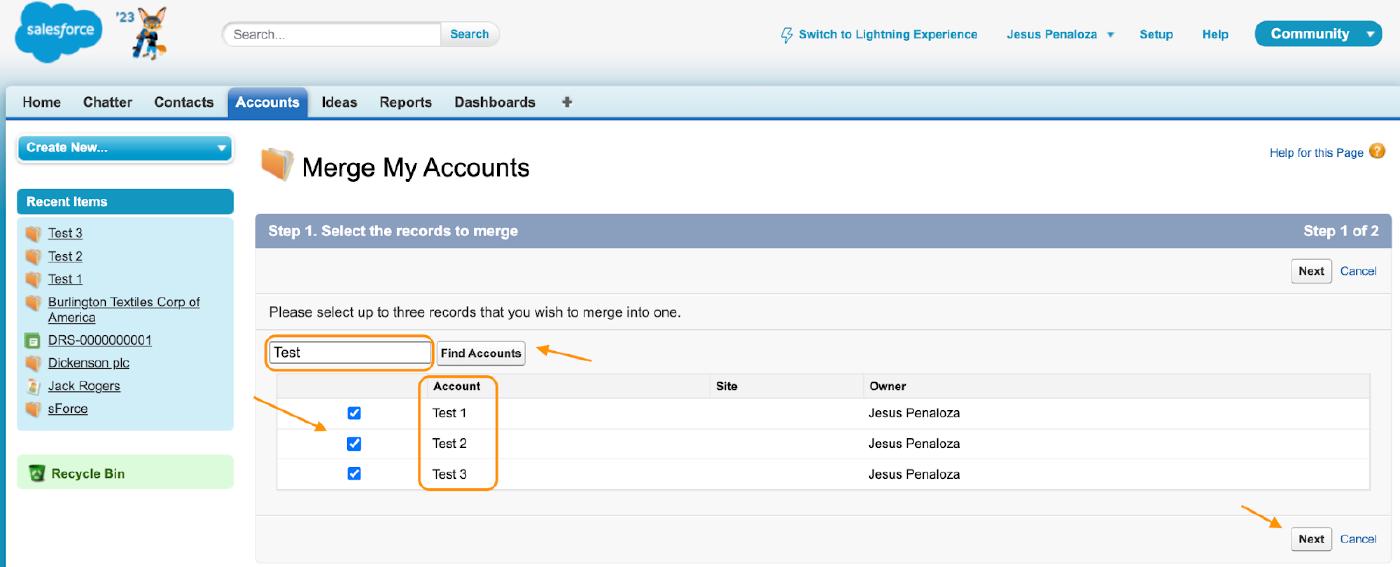Uncheck the Test 2 account checkbox
1400x567 pixels.
coord(354,443)
